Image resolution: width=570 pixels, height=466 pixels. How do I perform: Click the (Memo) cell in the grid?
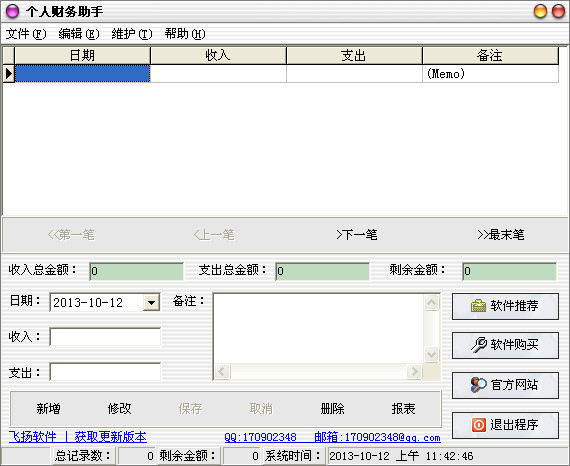490,74
